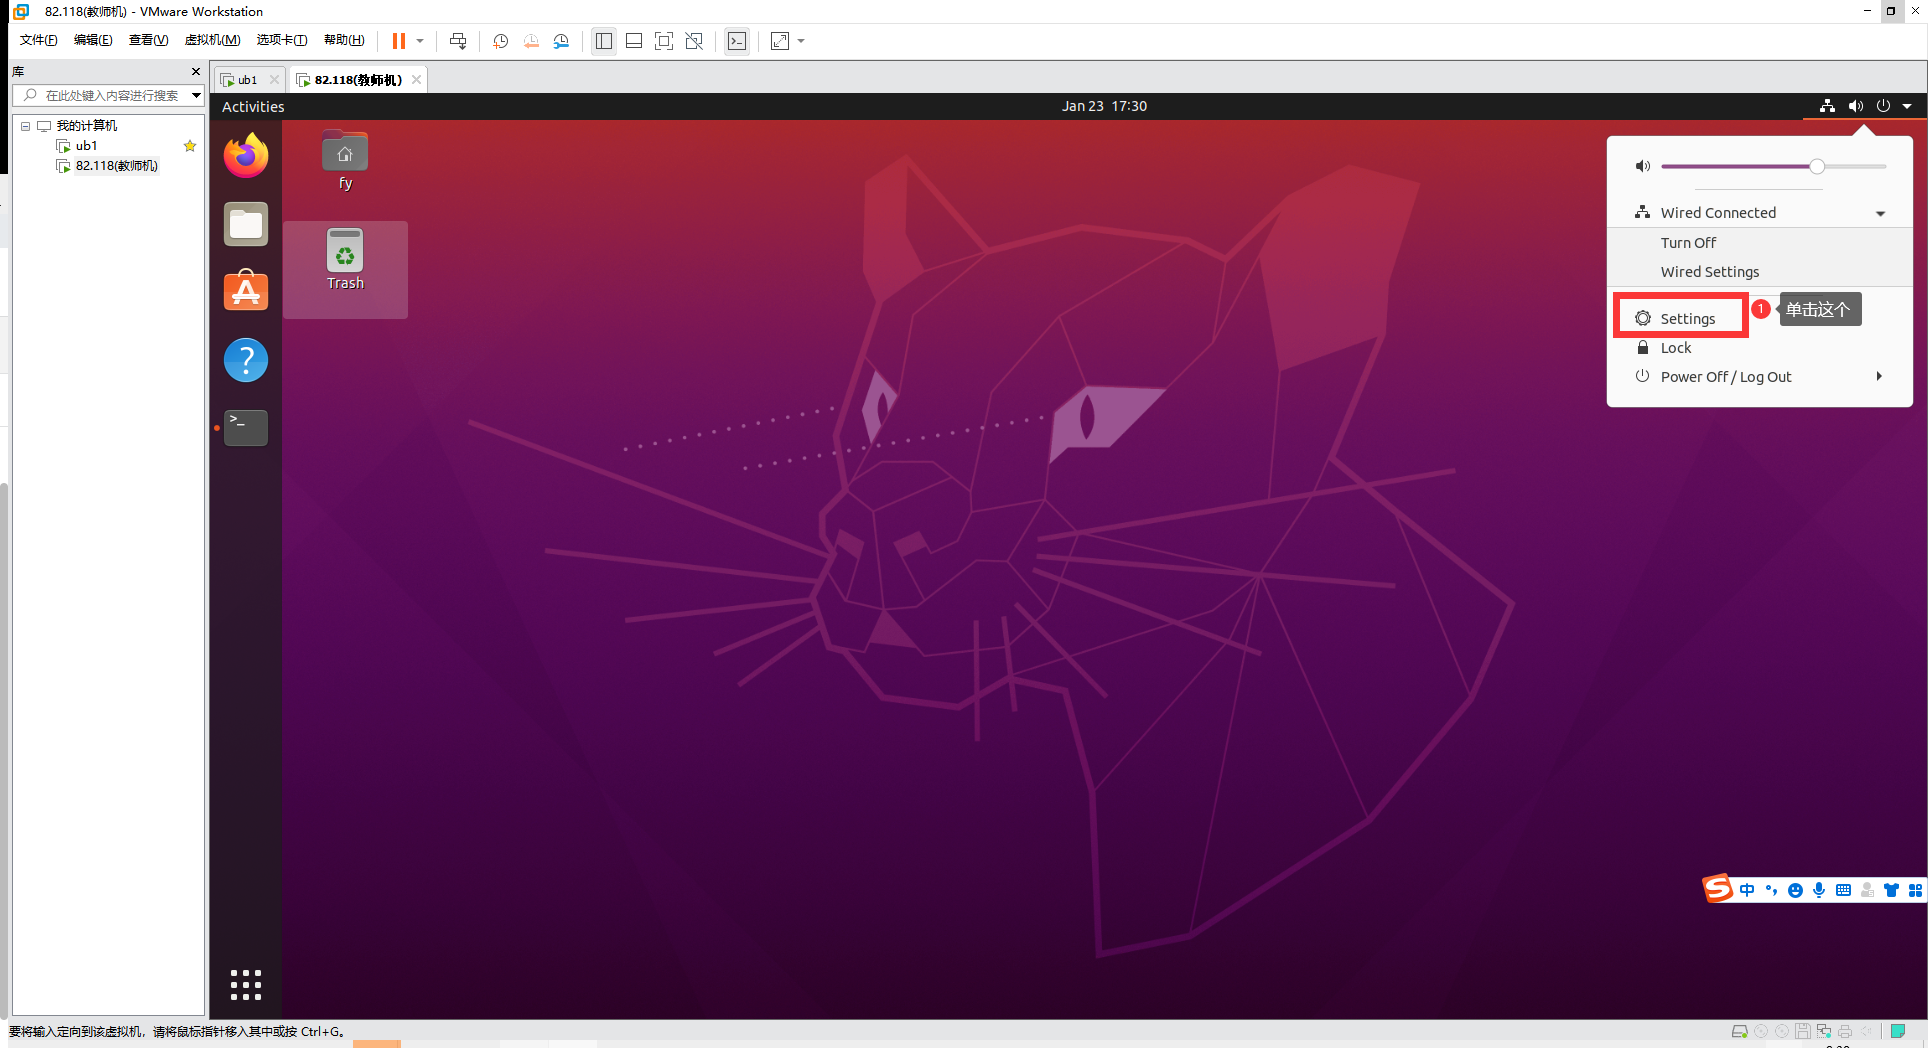The width and height of the screenshot is (1928, 1048).
Task: Open the Sogou toolbox grid icon
Action: pyautogui.click(x=1915, y=890)
